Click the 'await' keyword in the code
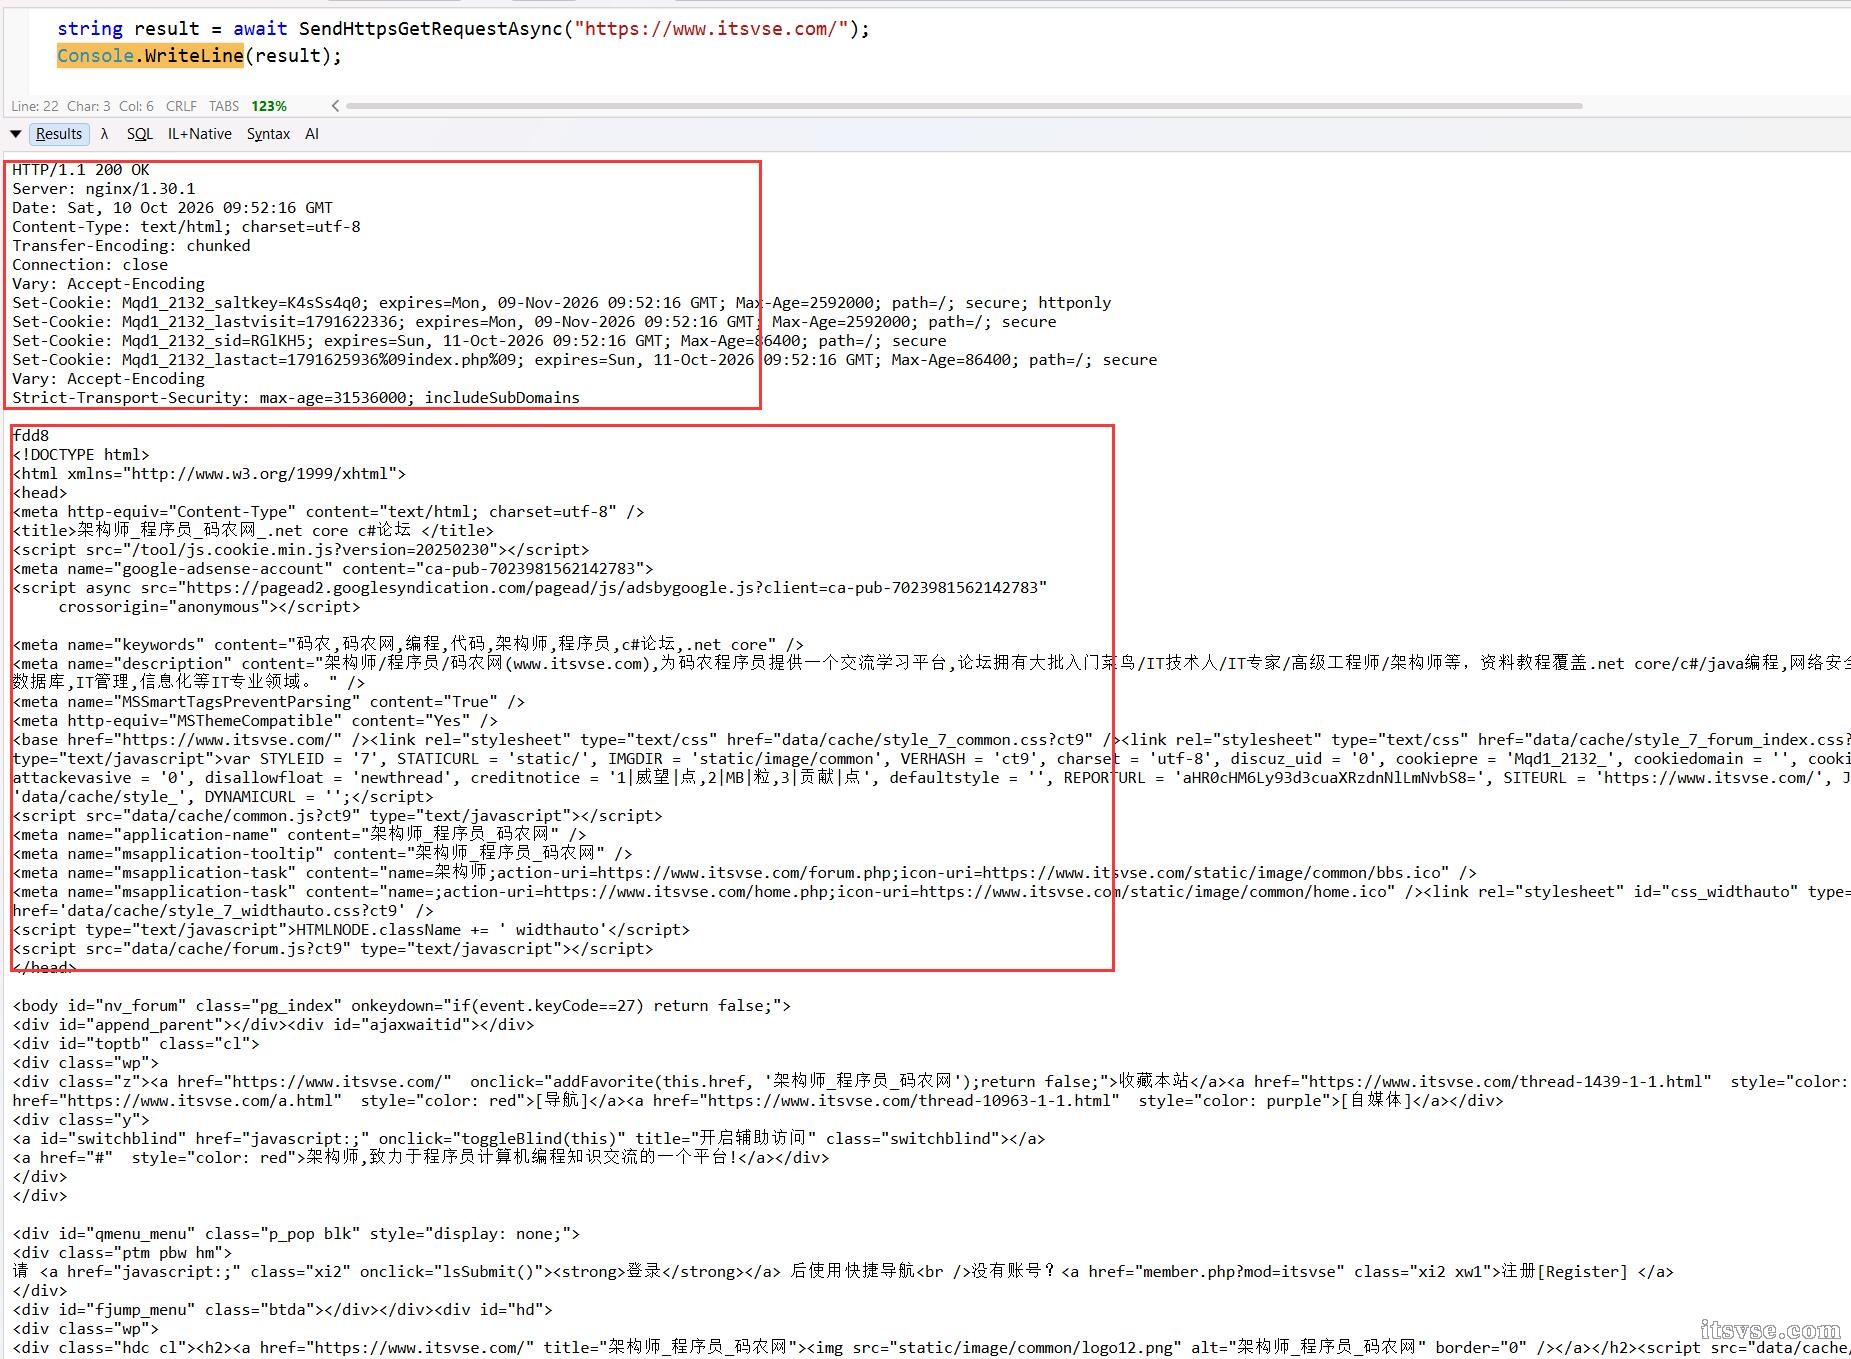 [x=260, y=29]
